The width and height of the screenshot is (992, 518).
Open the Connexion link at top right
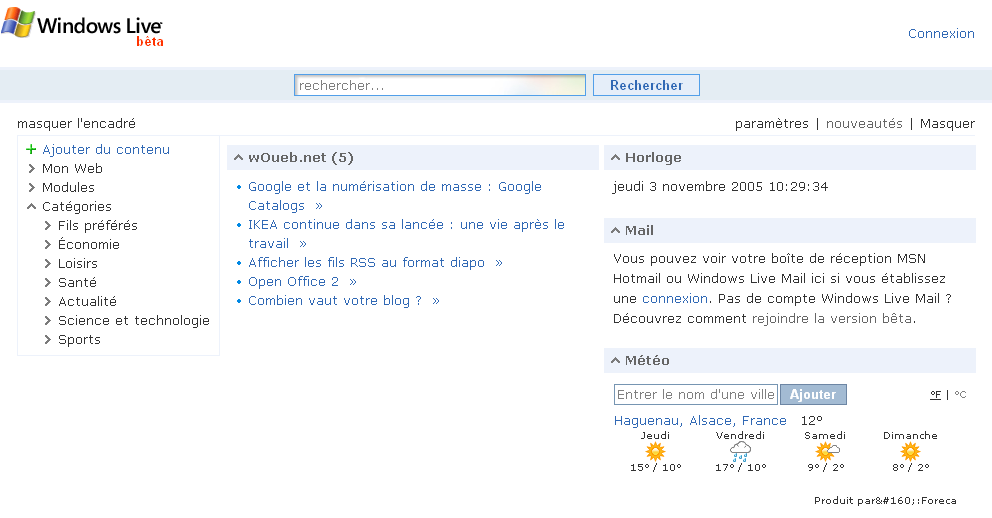pos(941,34)
